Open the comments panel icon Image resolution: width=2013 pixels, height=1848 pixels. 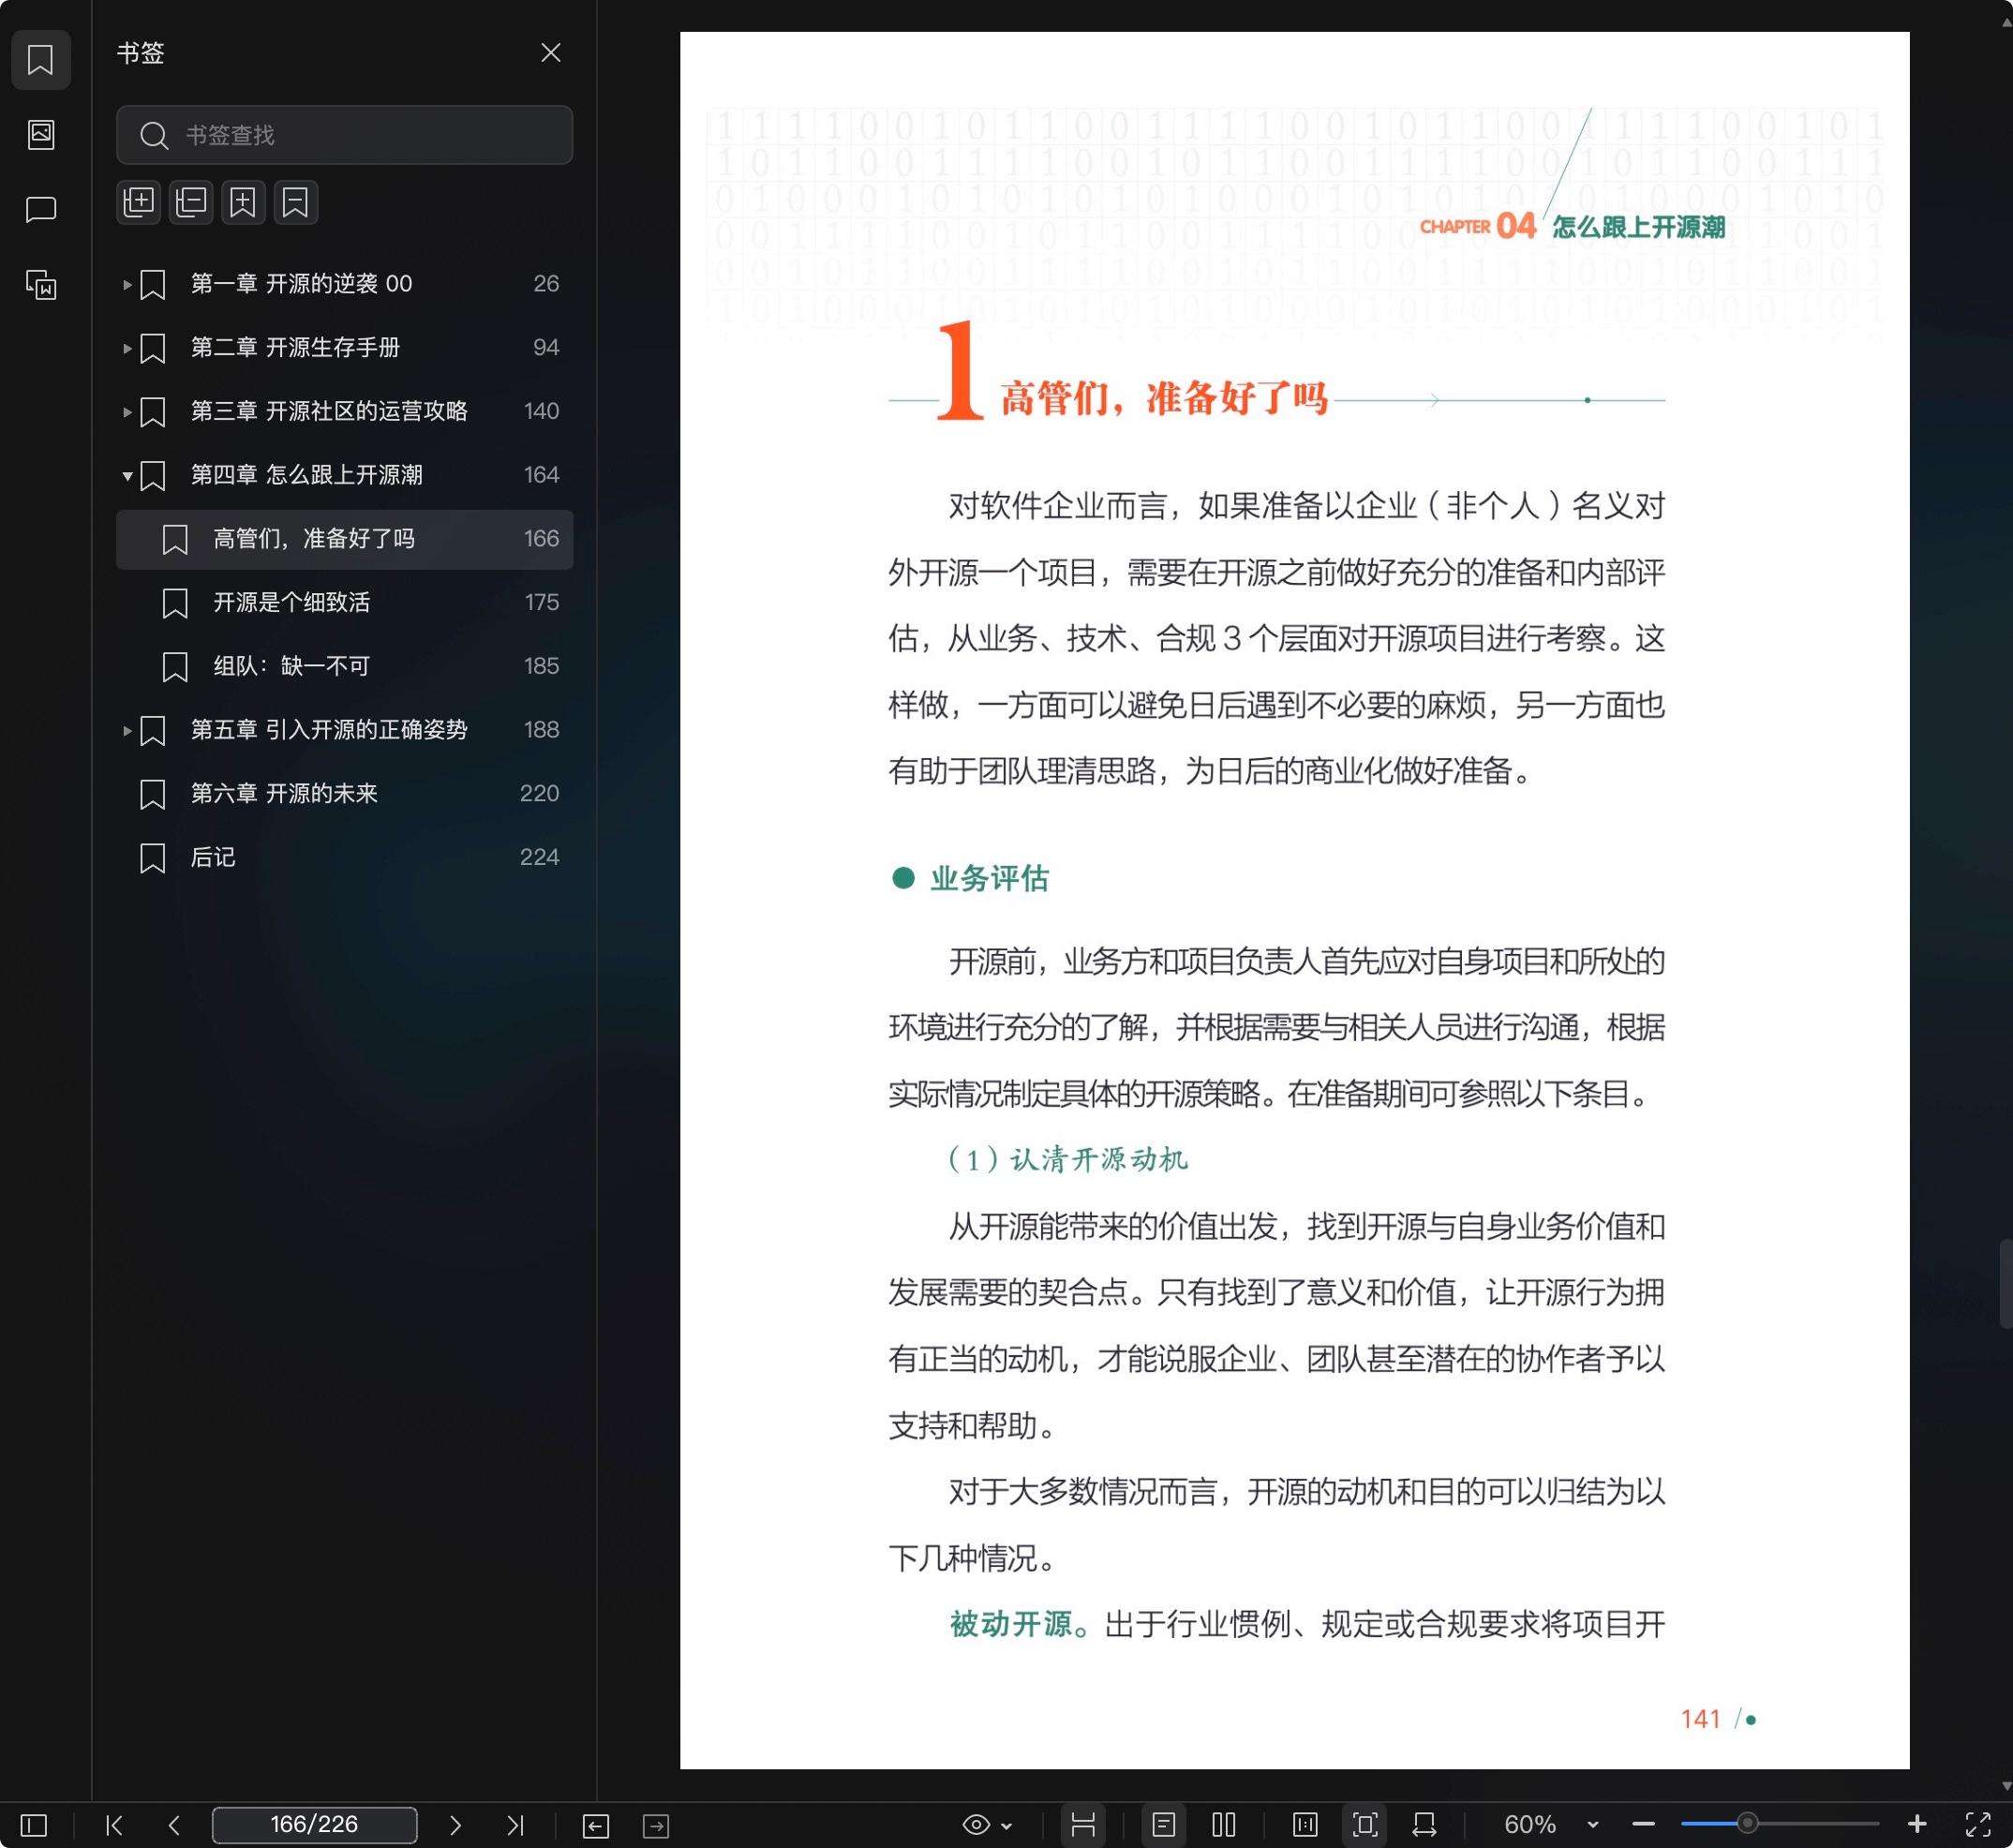point(40,209)
